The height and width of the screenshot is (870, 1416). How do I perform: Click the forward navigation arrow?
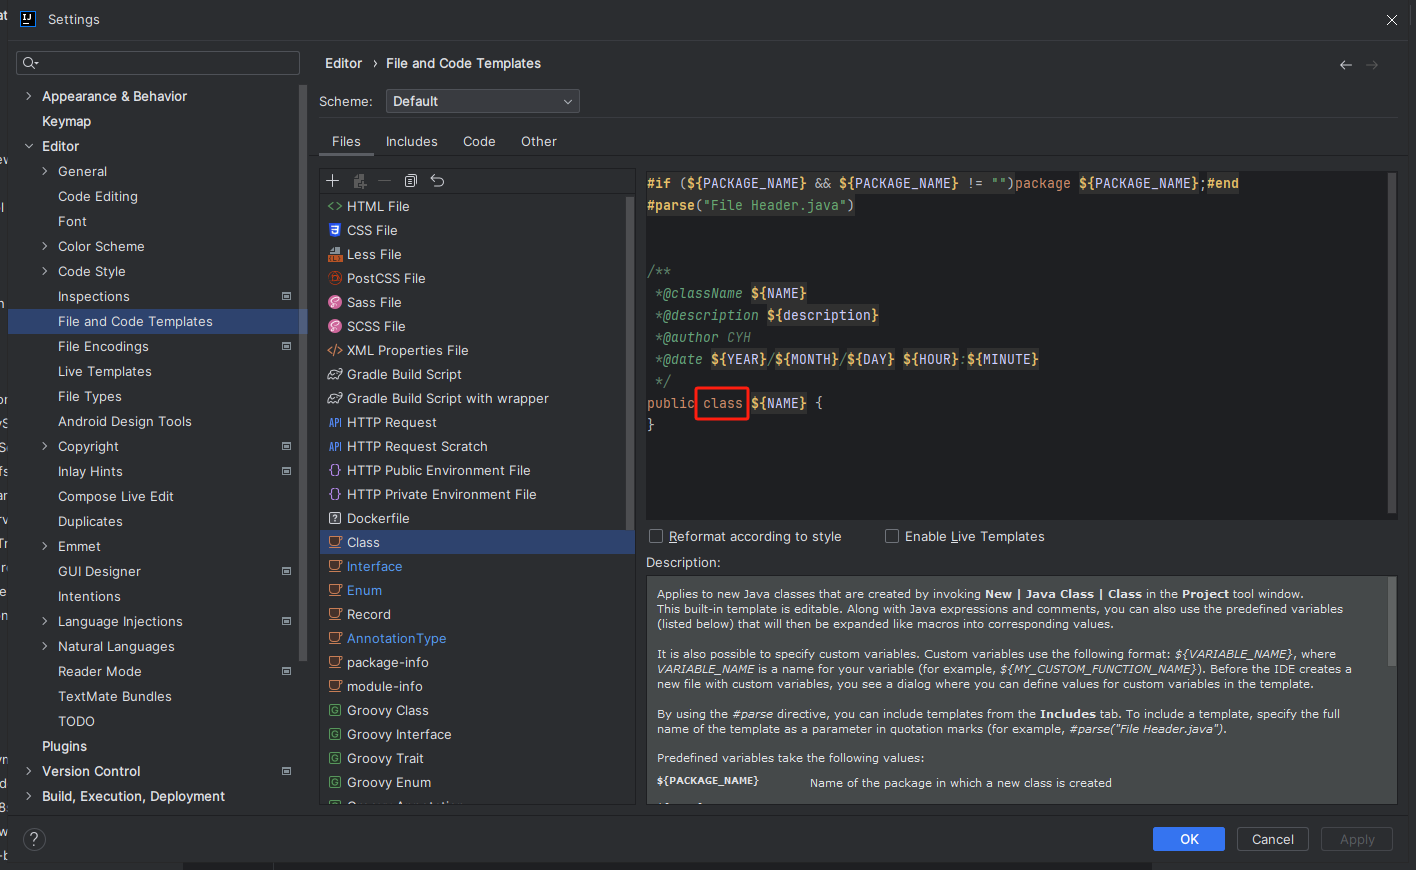(1372, 65)
